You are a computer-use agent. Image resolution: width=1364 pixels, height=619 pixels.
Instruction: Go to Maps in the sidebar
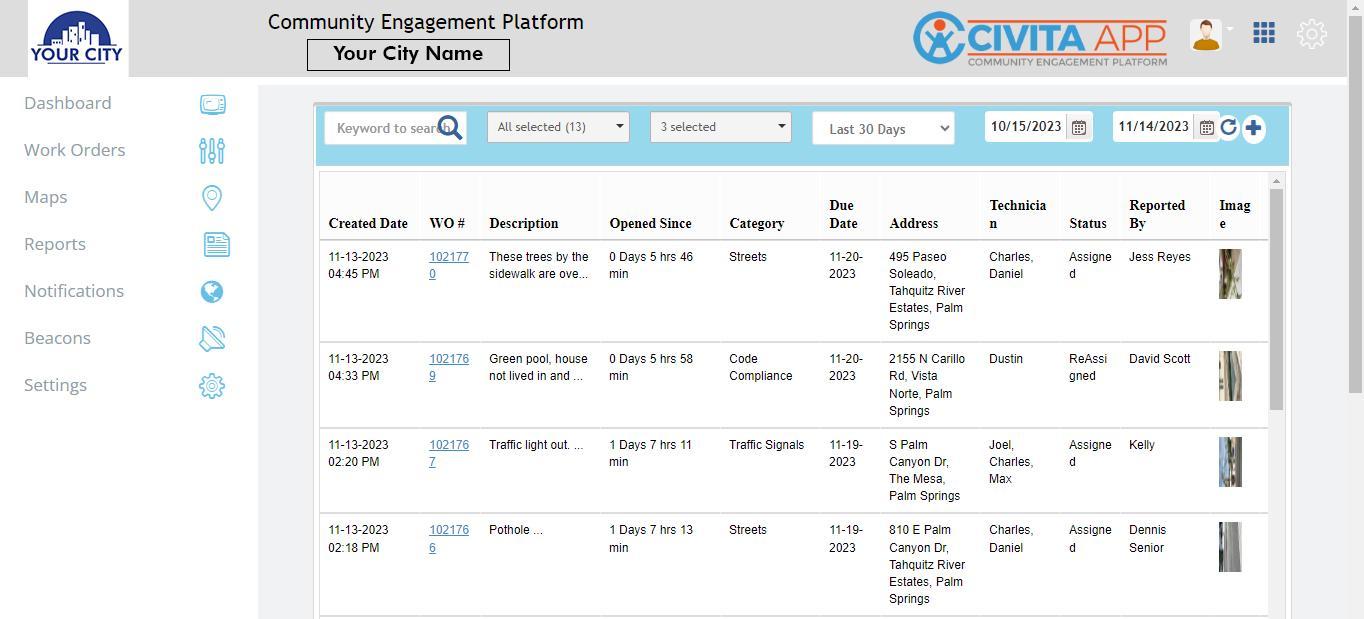[x=46, y=197]
